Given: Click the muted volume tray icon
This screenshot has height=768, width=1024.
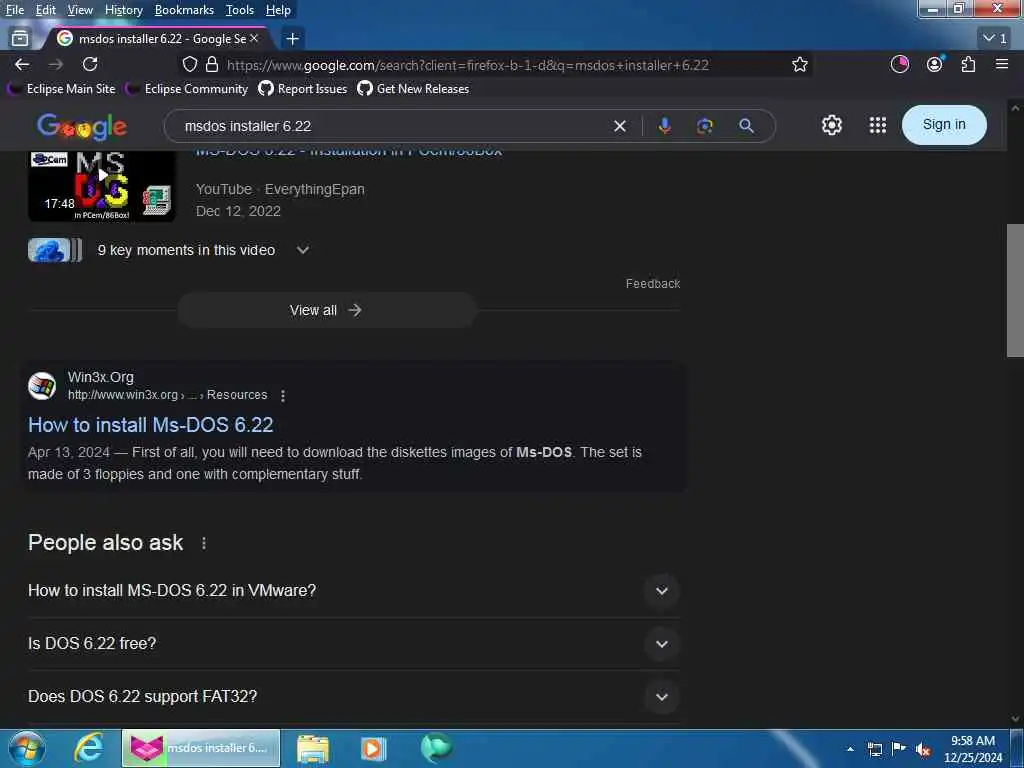Looking at the screenshot, I should click(x=923, y=750).
